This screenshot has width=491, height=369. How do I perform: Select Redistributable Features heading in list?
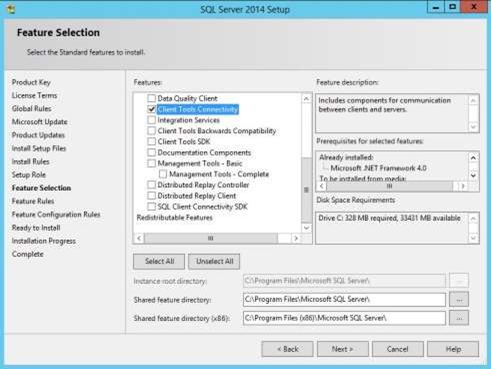tap(175, 218)
